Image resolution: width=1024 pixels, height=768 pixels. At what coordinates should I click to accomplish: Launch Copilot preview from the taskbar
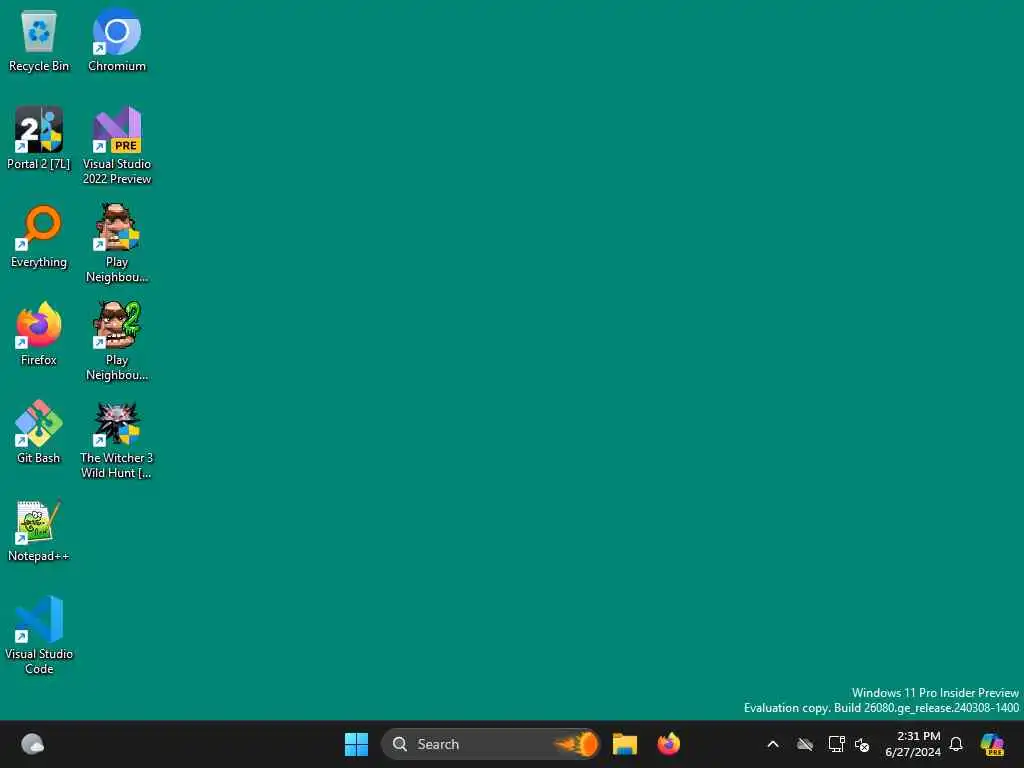(992, 744)
